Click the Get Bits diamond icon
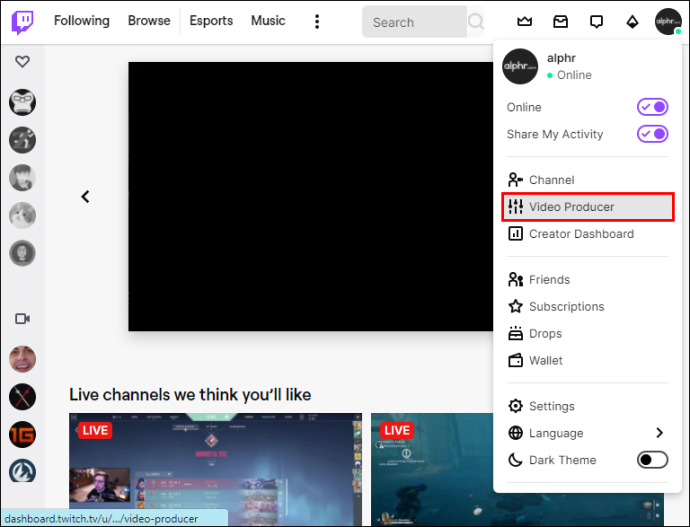Screen dimensions: 690x527 click(632, 22)
